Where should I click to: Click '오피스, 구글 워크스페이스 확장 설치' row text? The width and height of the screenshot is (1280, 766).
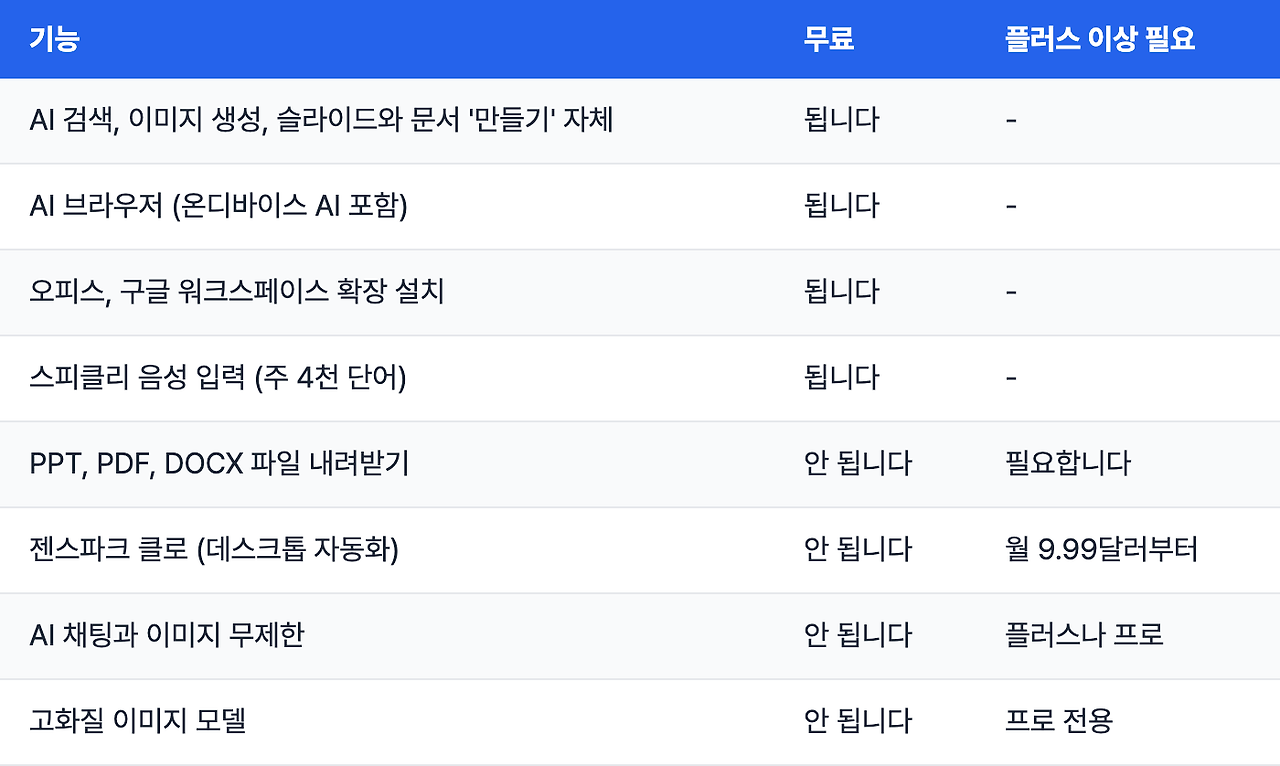pos(237,292)
